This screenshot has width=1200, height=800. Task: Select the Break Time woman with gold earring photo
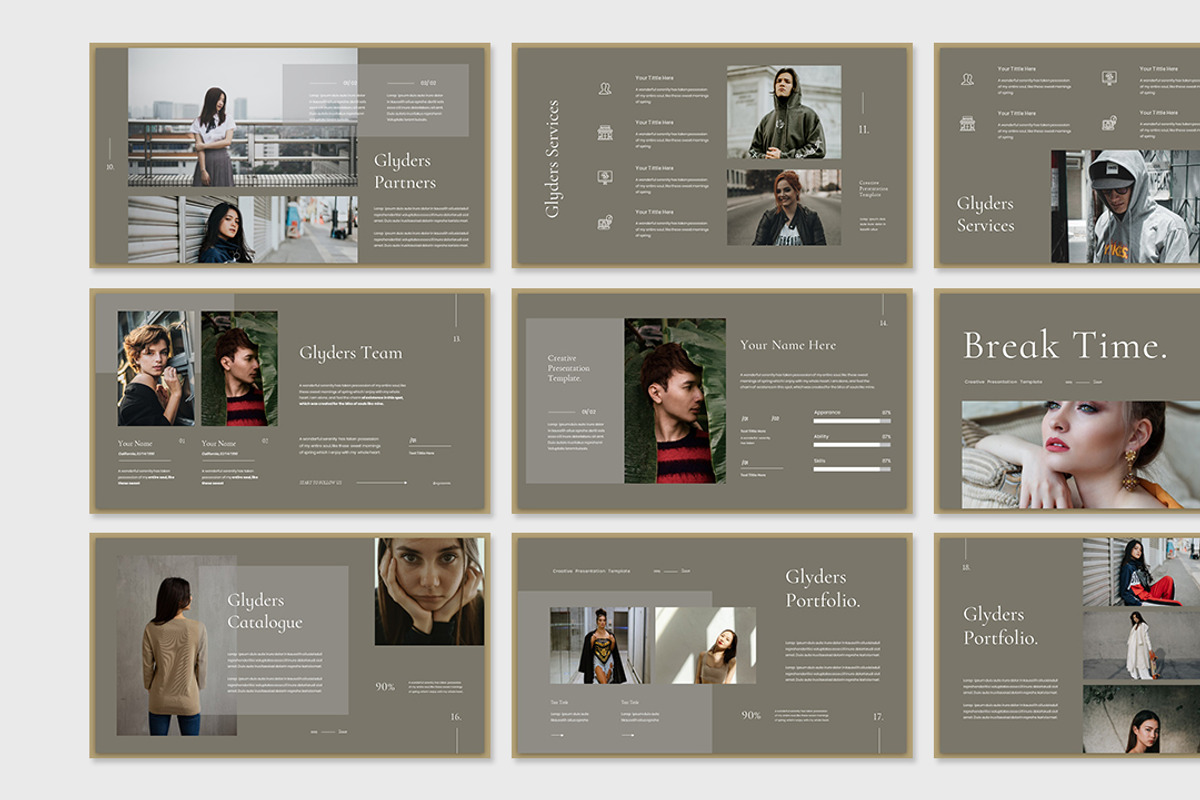pyautogui.click(x=1081, y=455)
